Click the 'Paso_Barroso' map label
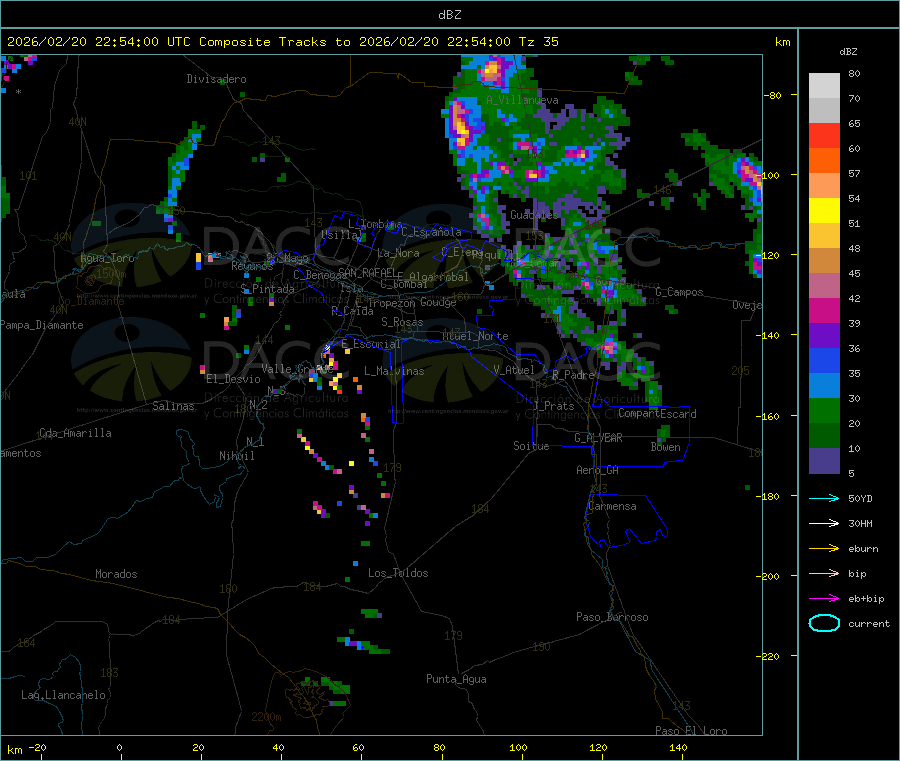900x761 pixels. [x=612, y=617]
